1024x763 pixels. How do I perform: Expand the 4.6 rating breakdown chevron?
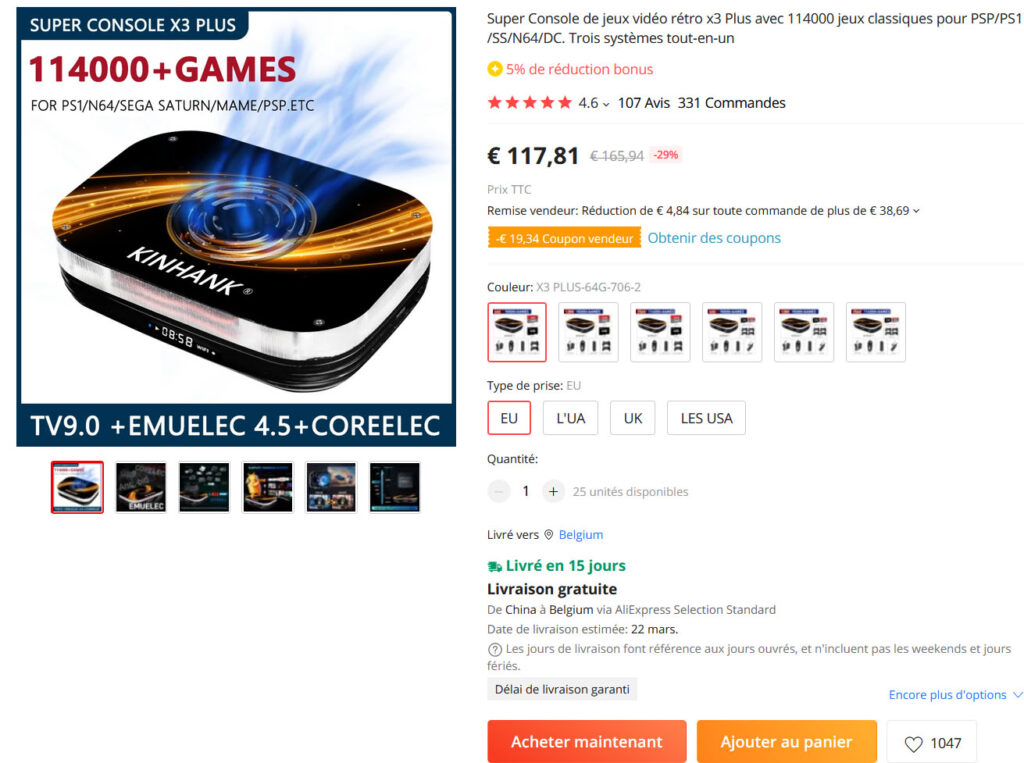coord(606,104)
